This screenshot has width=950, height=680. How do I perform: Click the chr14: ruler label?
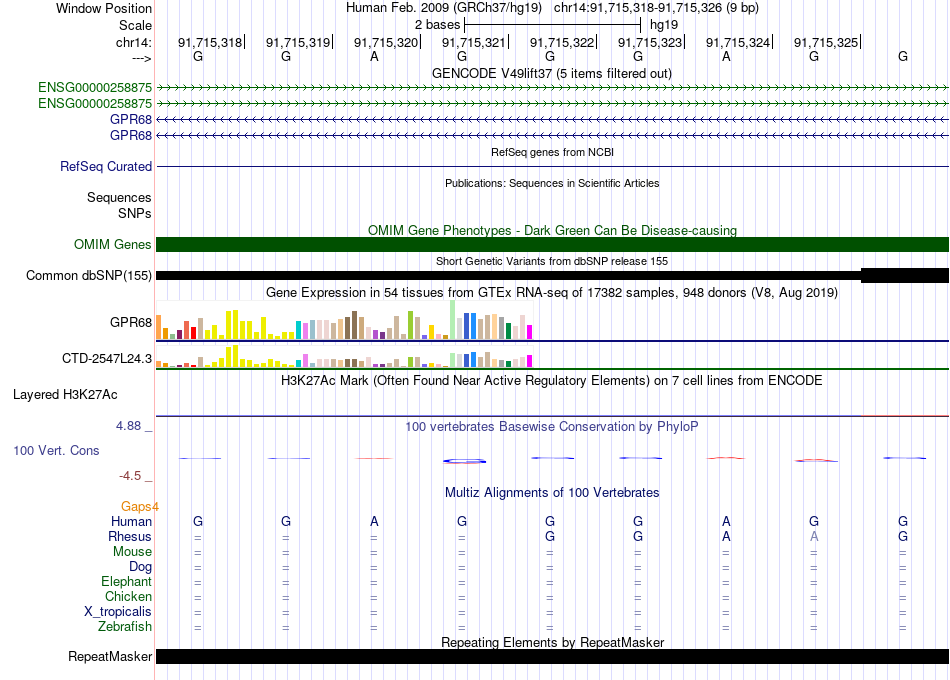tap(134, 42)
